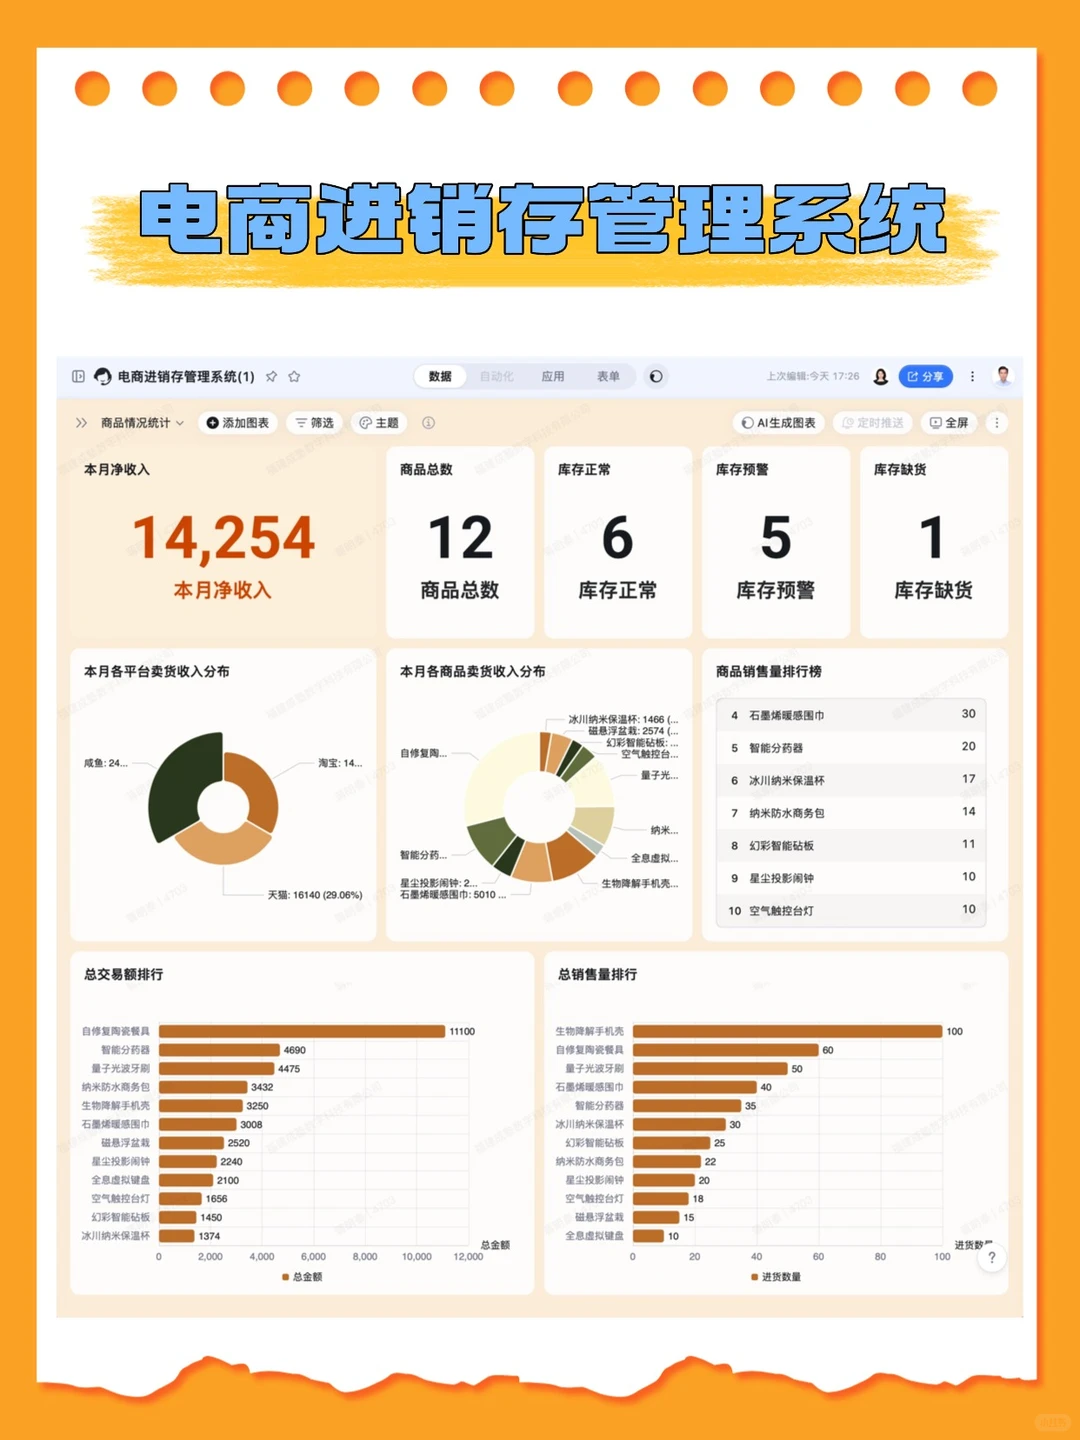Click the document title 电商进销存管理系统(1)
The image size is (1080, 1440).
[186, 377]
